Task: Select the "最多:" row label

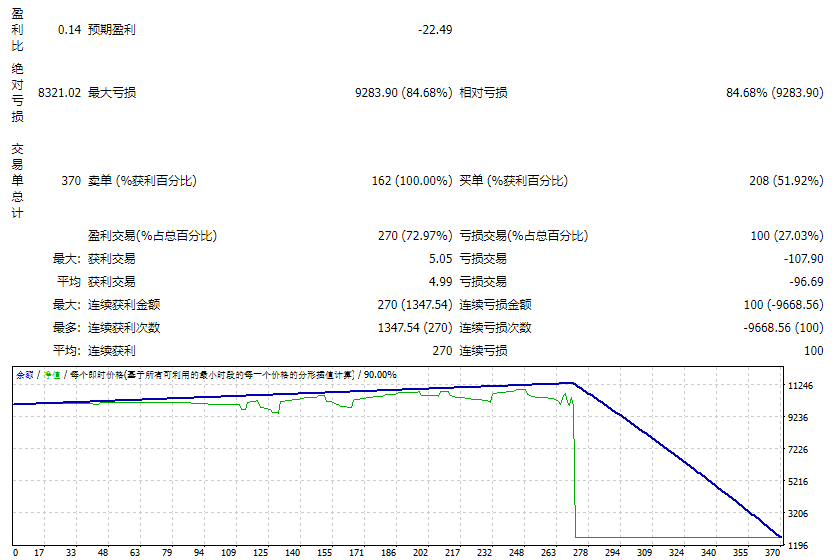Action: point(66,328)
